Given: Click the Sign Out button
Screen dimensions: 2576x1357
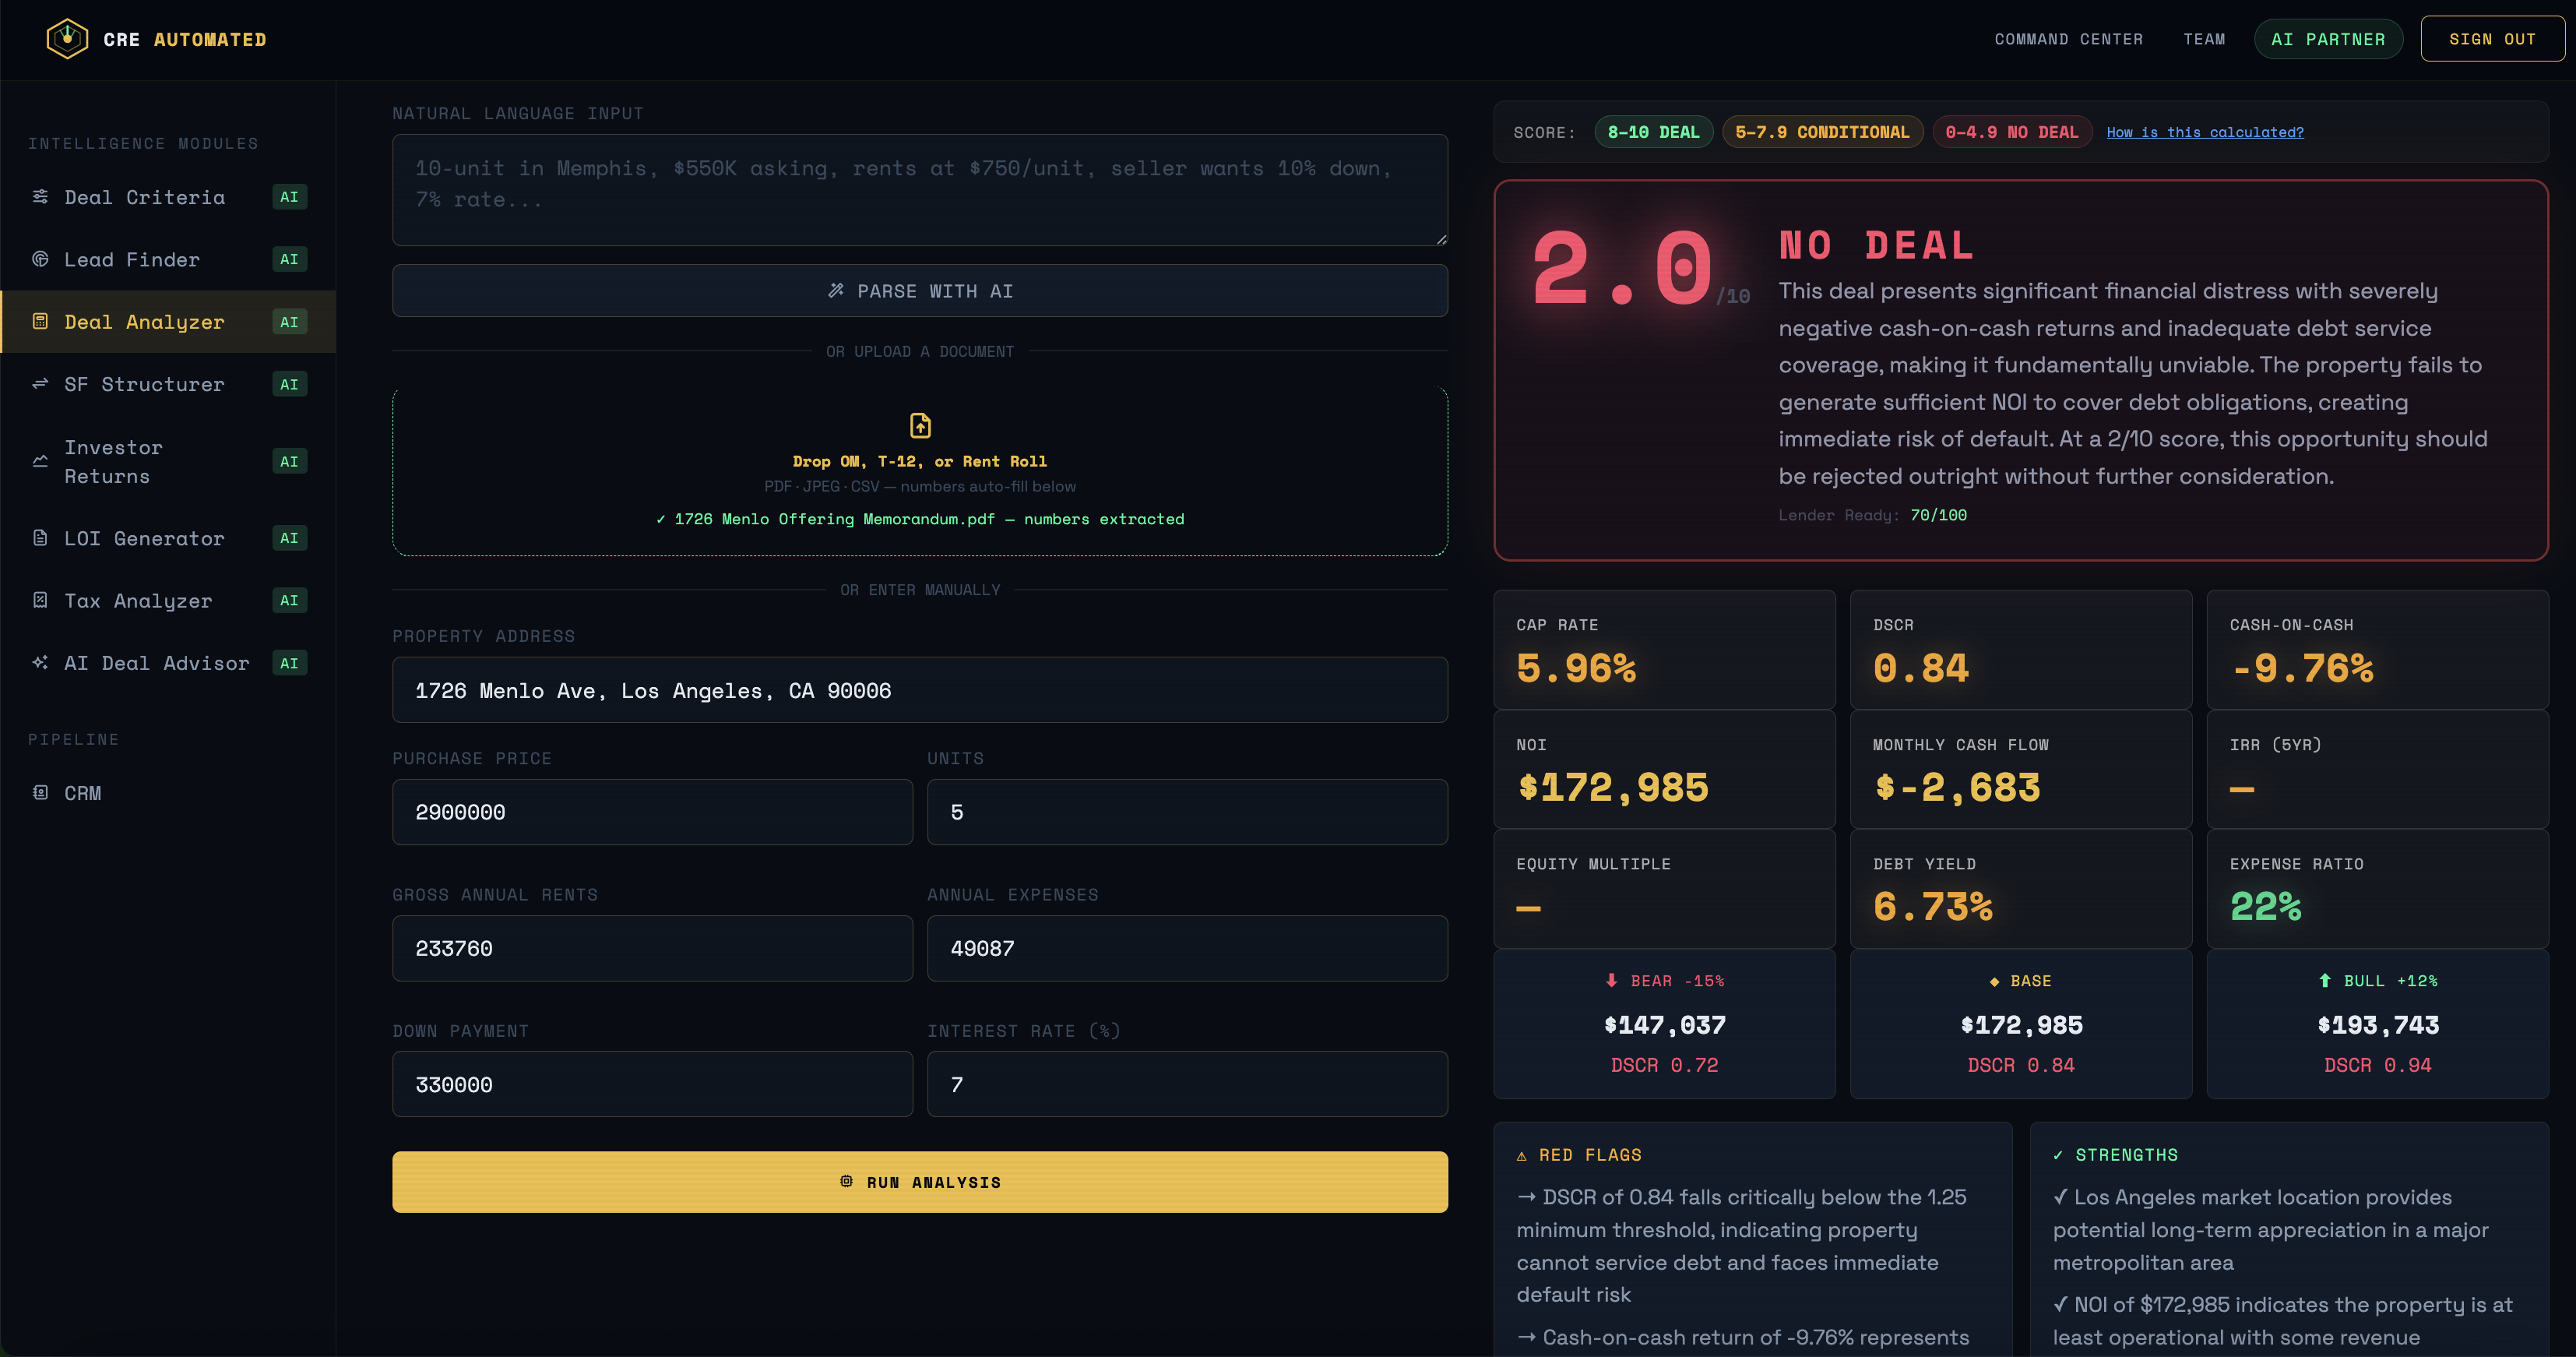Looking at the screenshot, I should coord(2492,39).
